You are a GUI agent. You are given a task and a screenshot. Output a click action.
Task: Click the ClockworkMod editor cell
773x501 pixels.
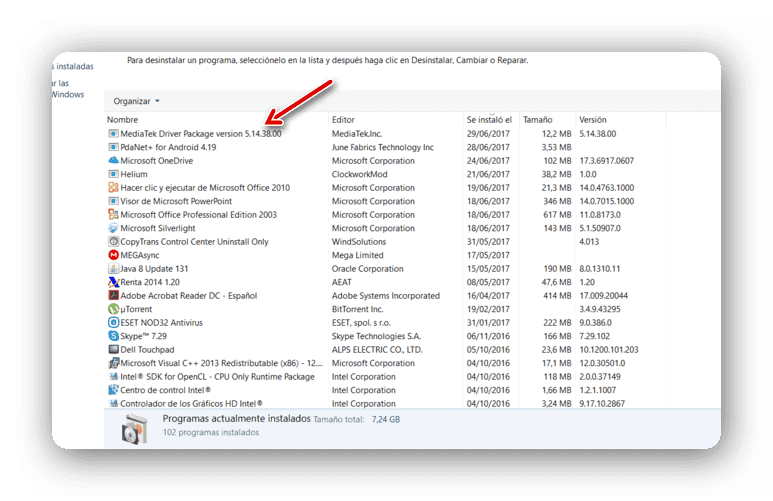pos(359,174)
